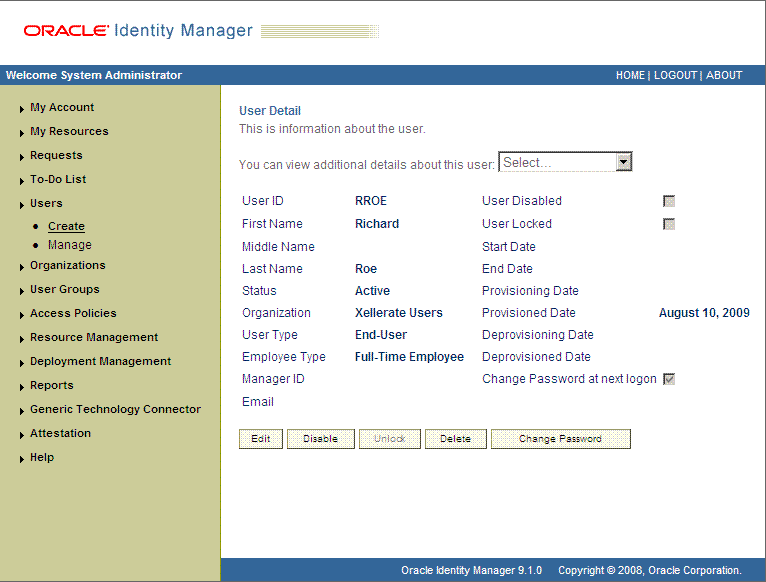Expand the To-Do List arrow
Image resolution: width=766 pixels, height=582 pixels.
click(x=21, y=181)
